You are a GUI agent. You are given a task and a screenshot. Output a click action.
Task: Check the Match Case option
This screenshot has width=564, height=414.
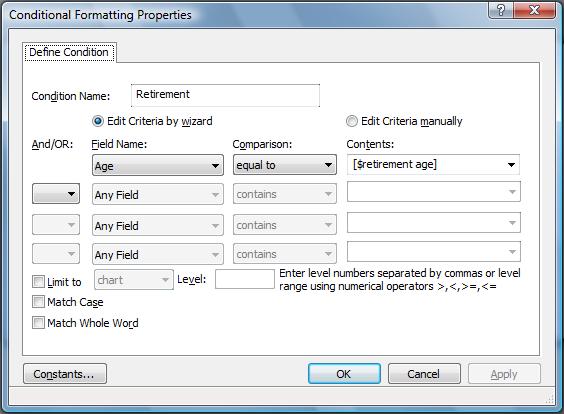tap(38, 302)
